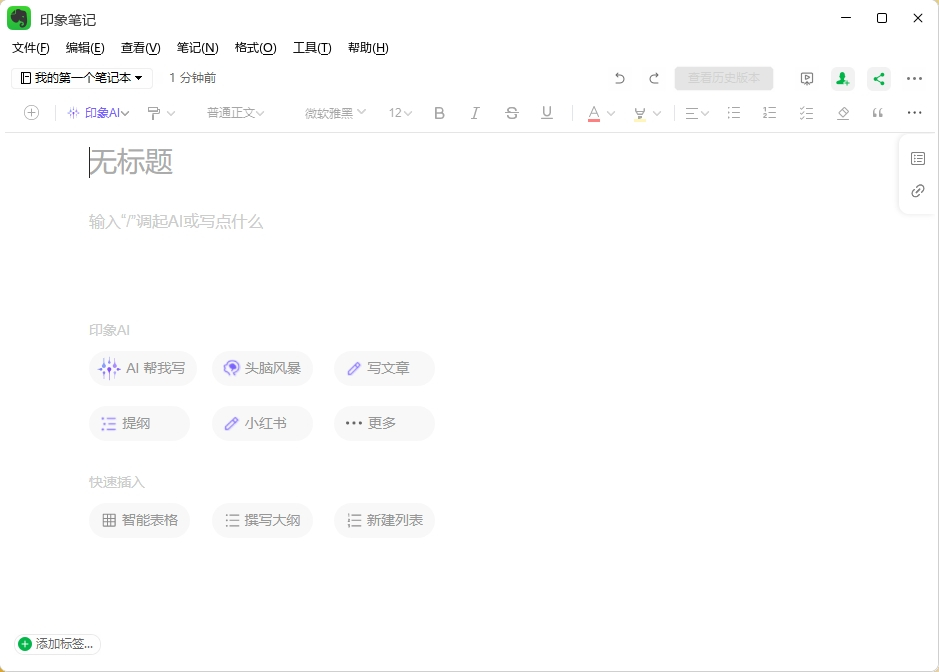The height and width of the screenshot is (672, 939).
Task: Expand the 普通正文 paragraph style dropdown
Action: (x=235, y=112)
